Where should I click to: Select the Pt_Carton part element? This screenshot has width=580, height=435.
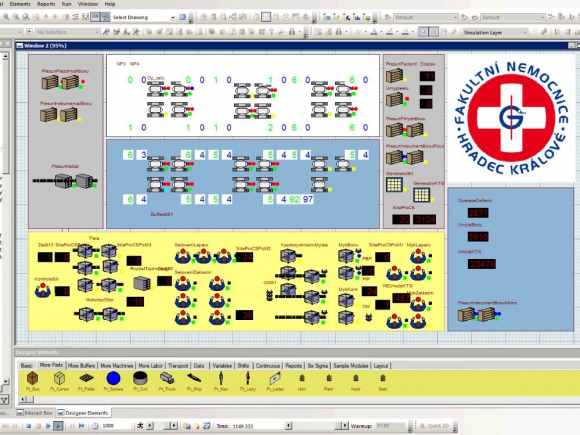click(60, 378)
